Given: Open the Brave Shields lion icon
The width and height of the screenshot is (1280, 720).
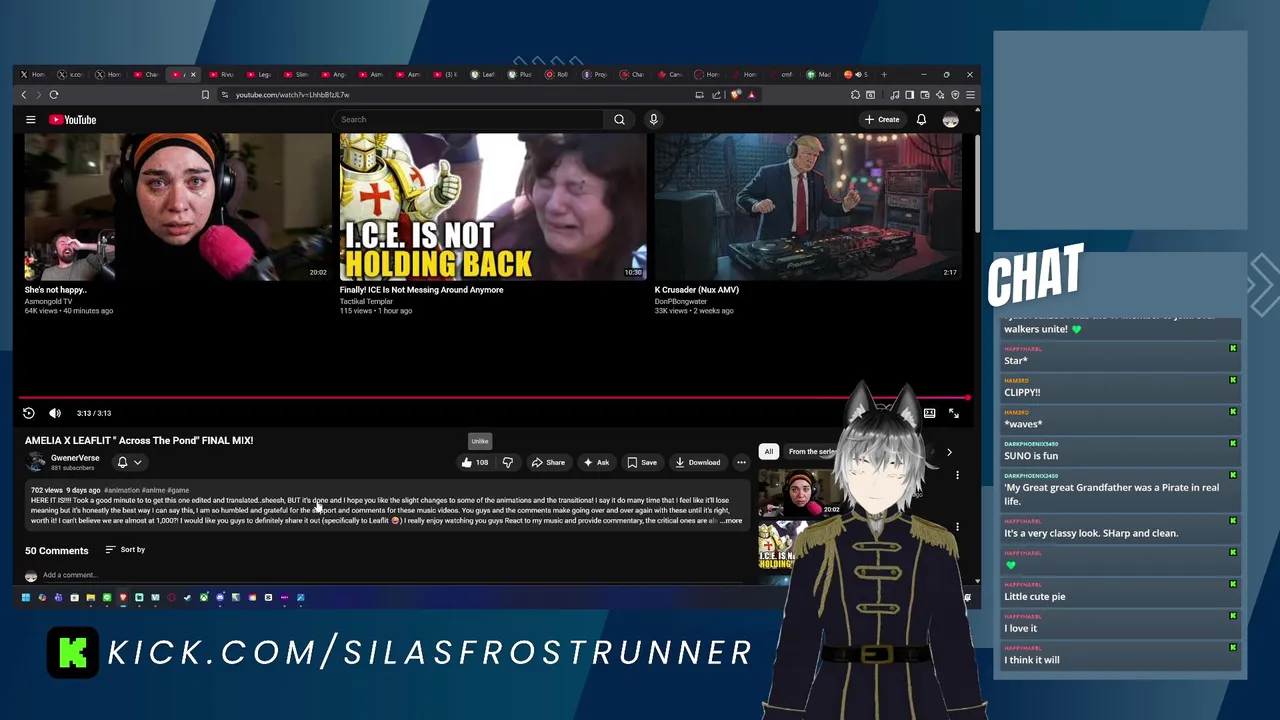Looking at the screenshot, I should [735, 95].
